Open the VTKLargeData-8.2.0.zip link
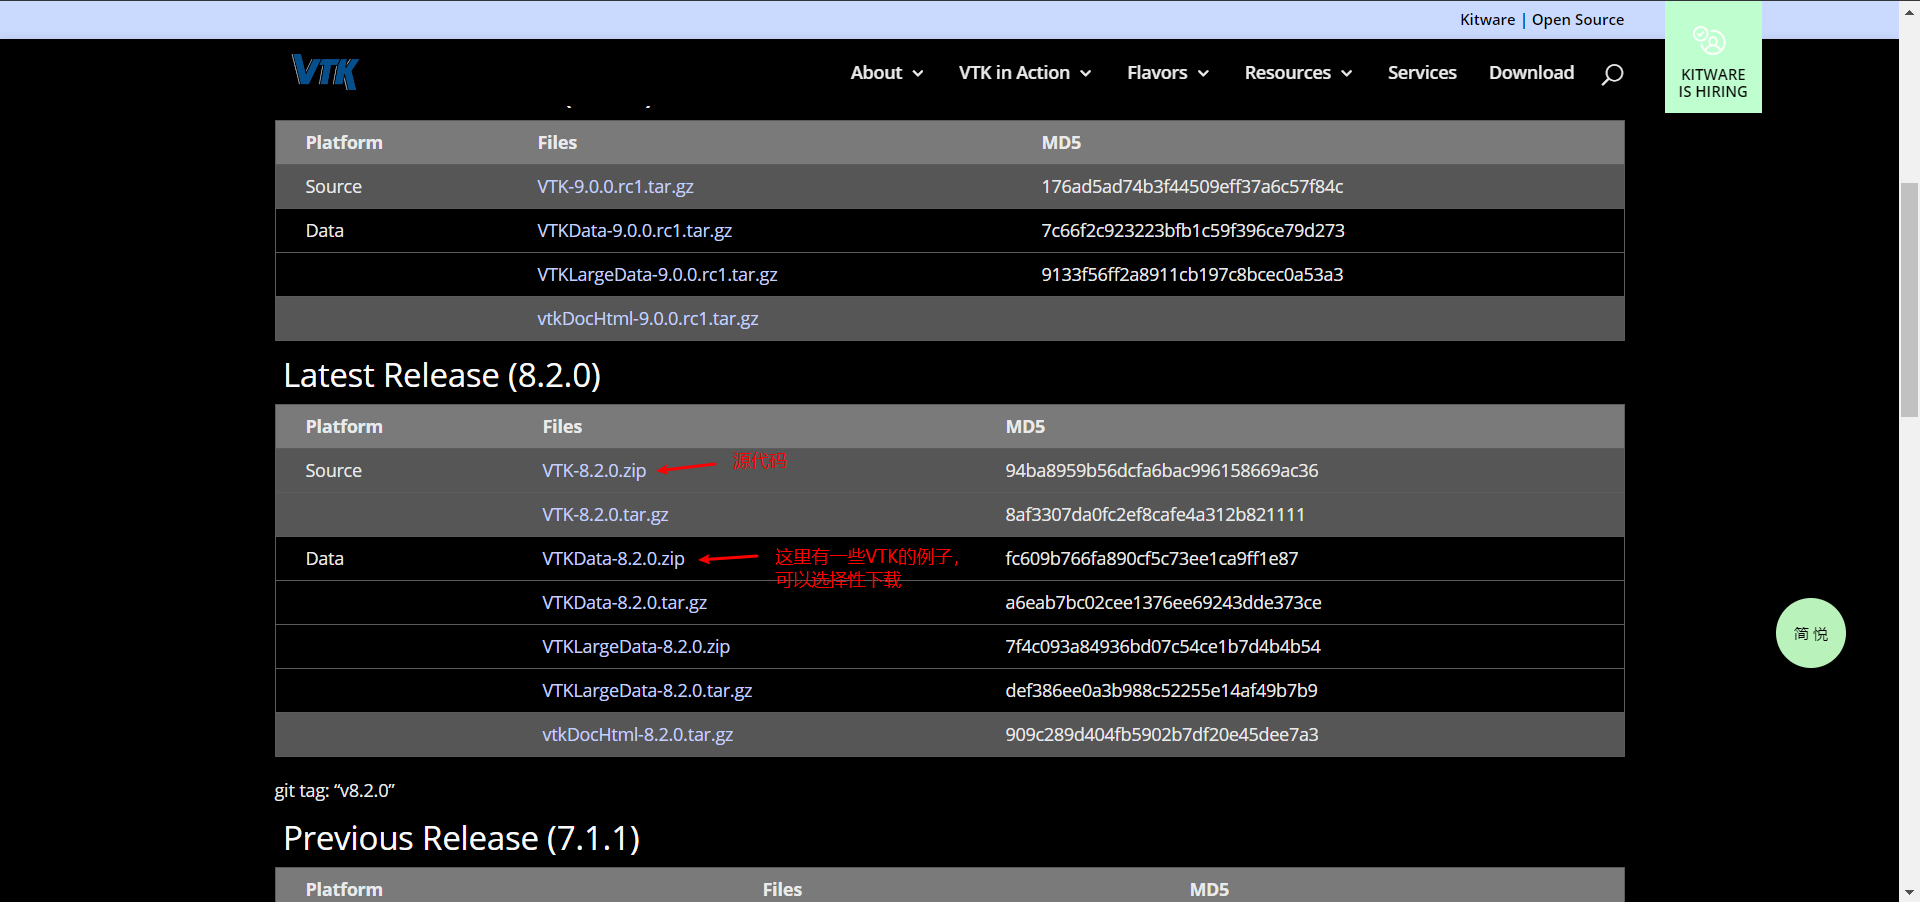 pos(636,646)
